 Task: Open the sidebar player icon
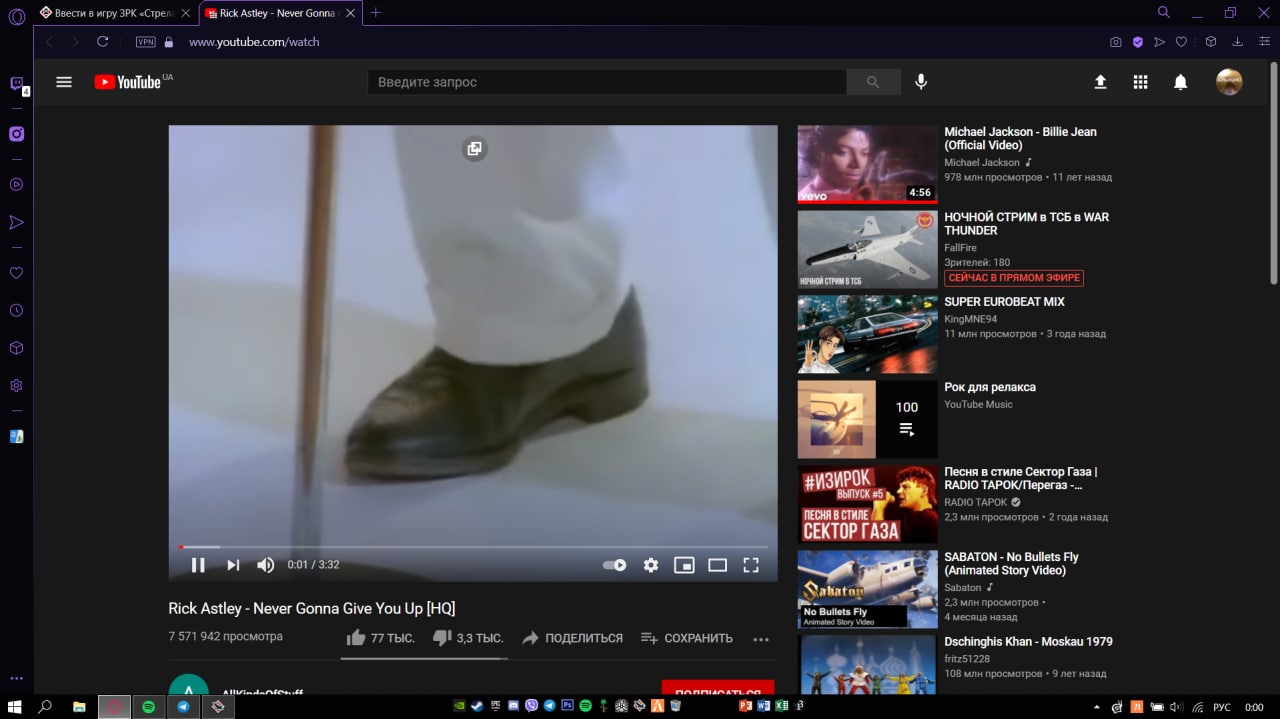click(x=17, y=184)
